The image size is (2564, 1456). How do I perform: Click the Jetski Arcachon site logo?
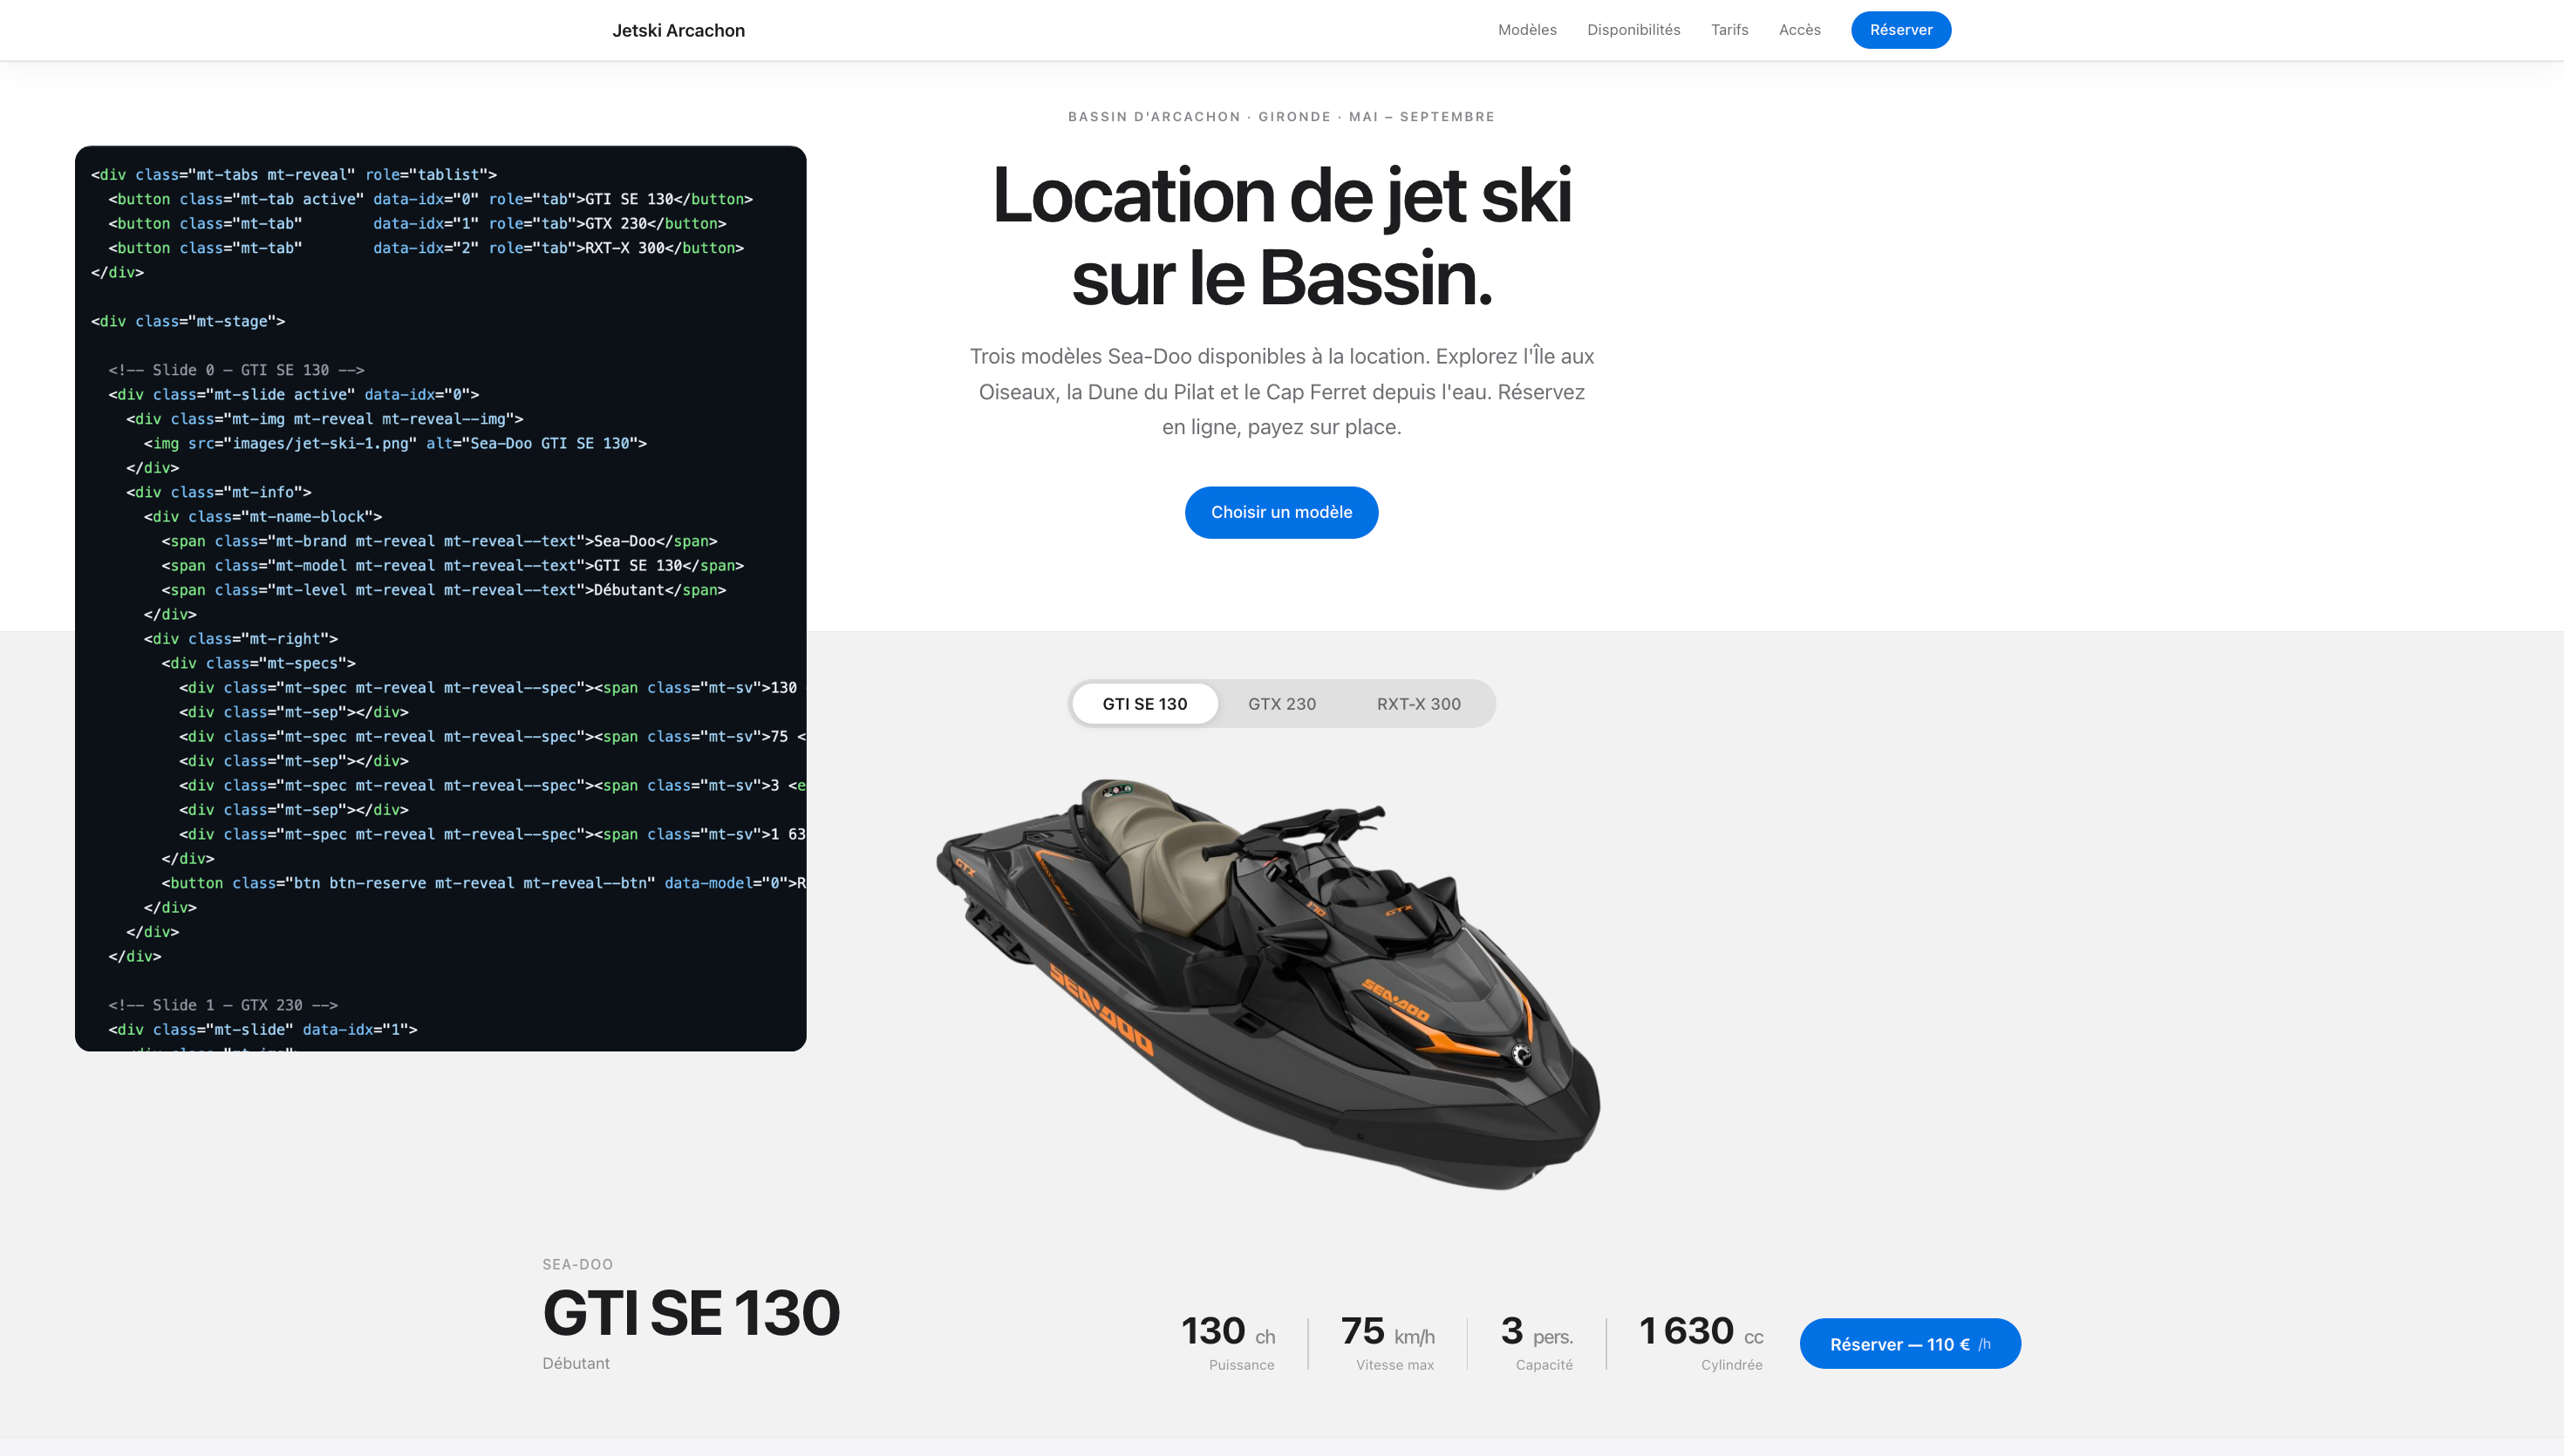678,30
